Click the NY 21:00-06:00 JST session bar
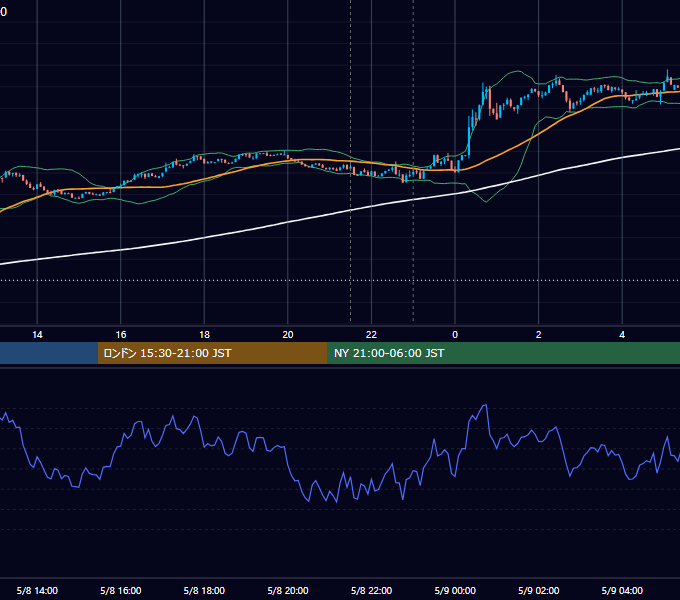 503,353
